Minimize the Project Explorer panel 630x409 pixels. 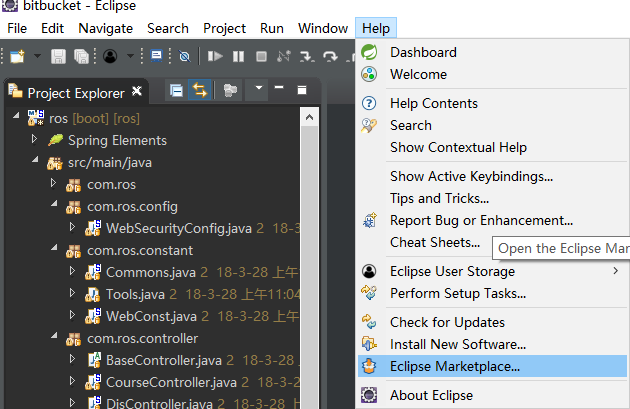click(279, 87)
